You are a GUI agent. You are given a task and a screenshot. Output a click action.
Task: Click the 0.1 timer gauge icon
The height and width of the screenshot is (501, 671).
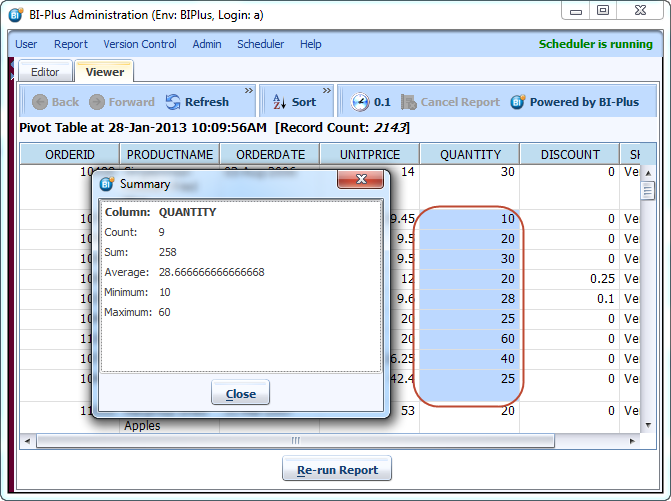tap(360, 102)
